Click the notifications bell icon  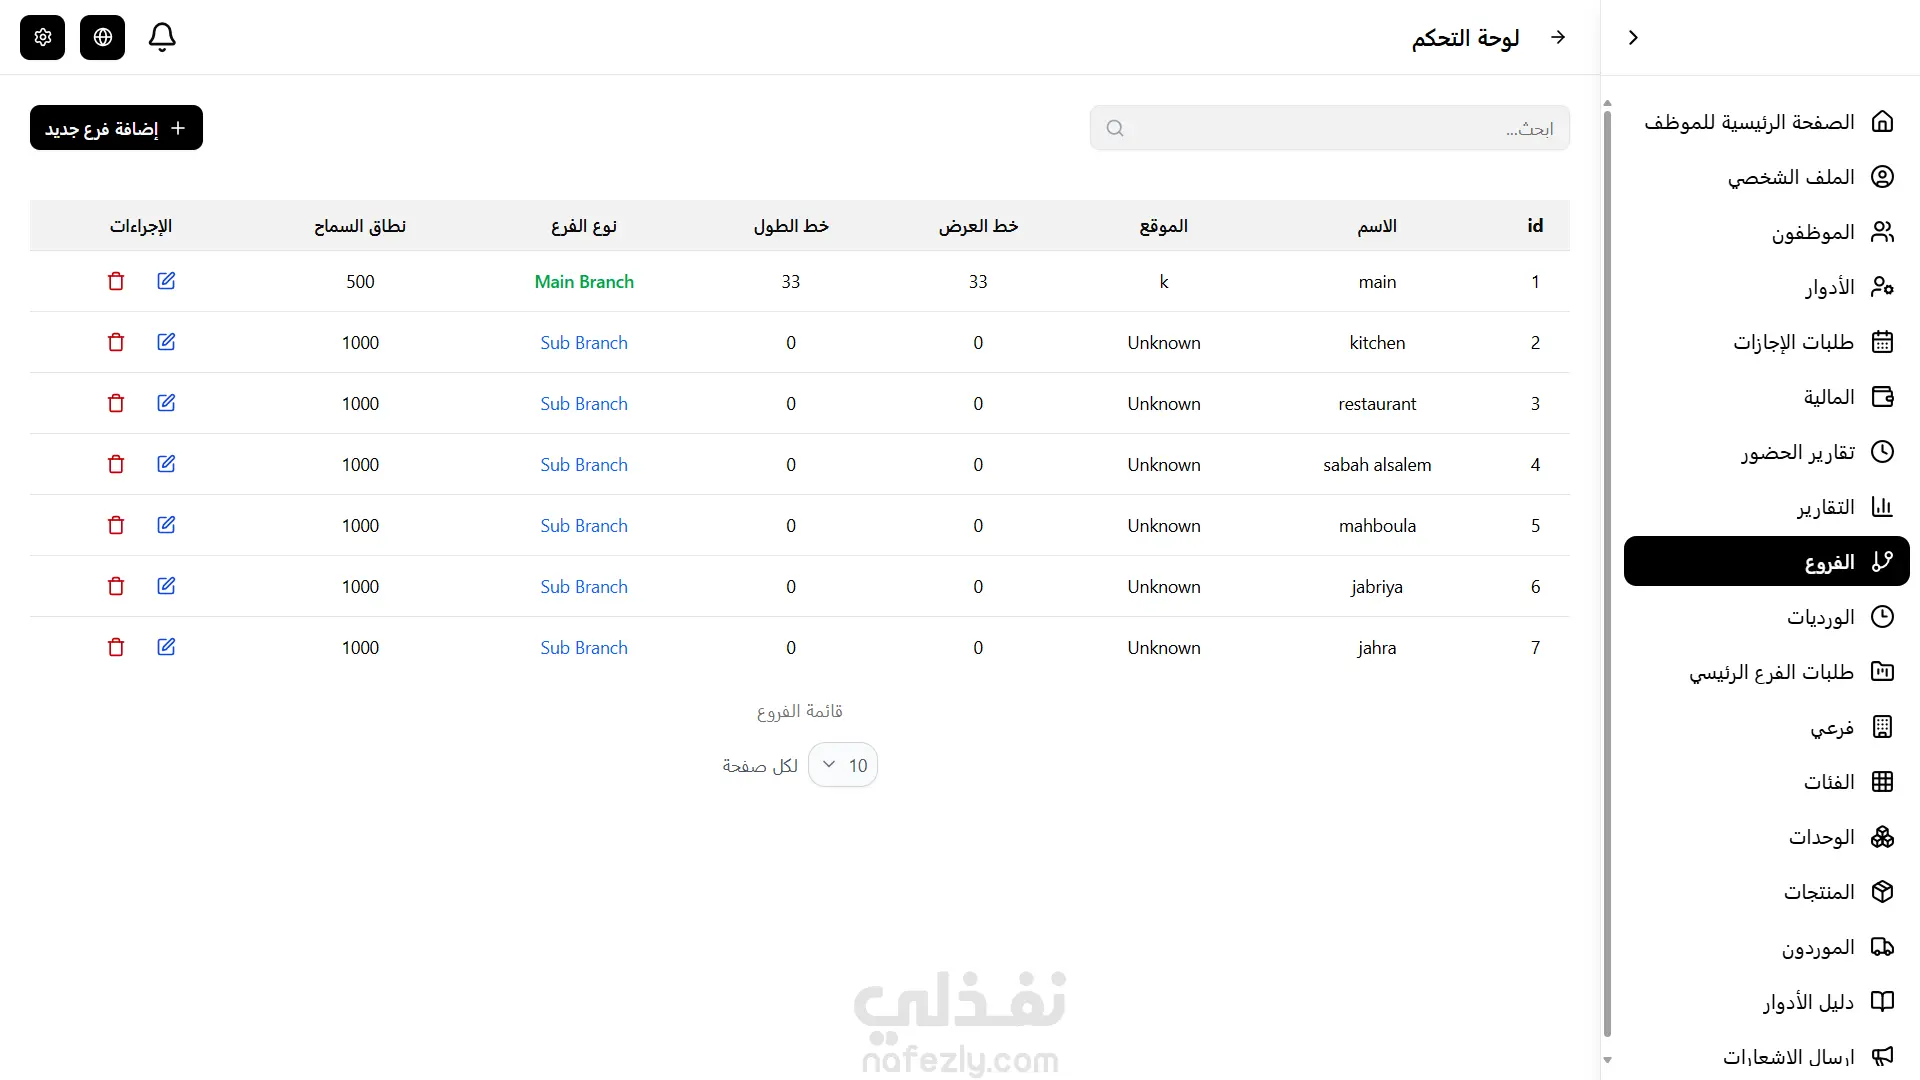(x=162, y=37)
